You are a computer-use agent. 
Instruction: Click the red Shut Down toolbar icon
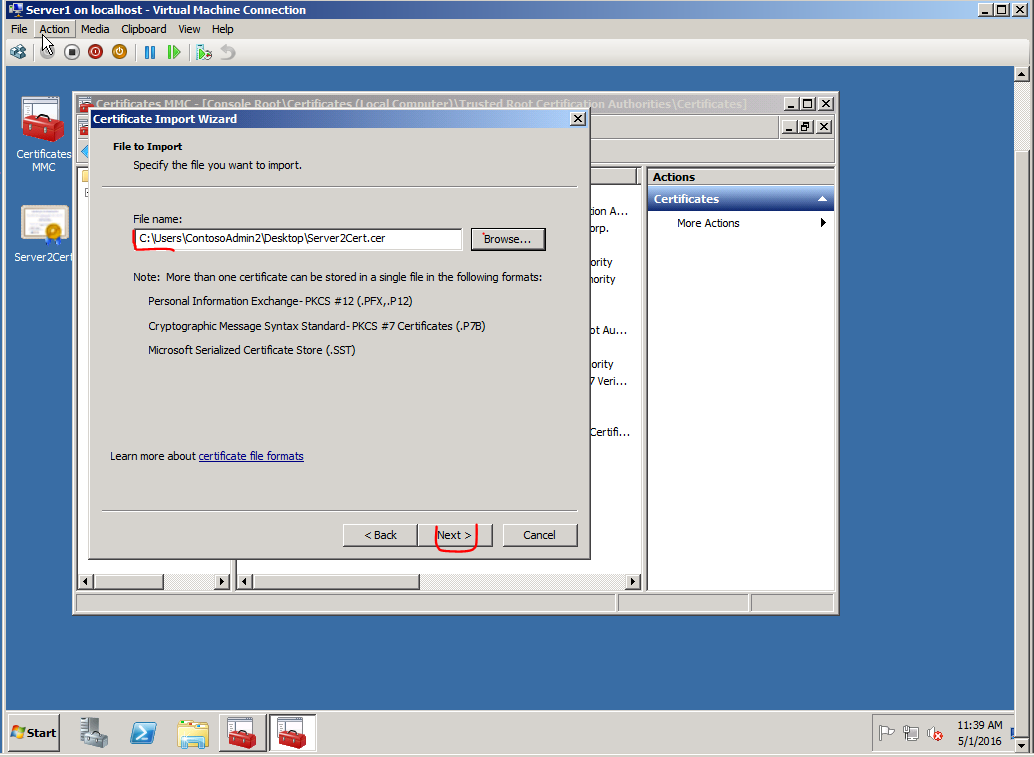[x=96, y=52]
